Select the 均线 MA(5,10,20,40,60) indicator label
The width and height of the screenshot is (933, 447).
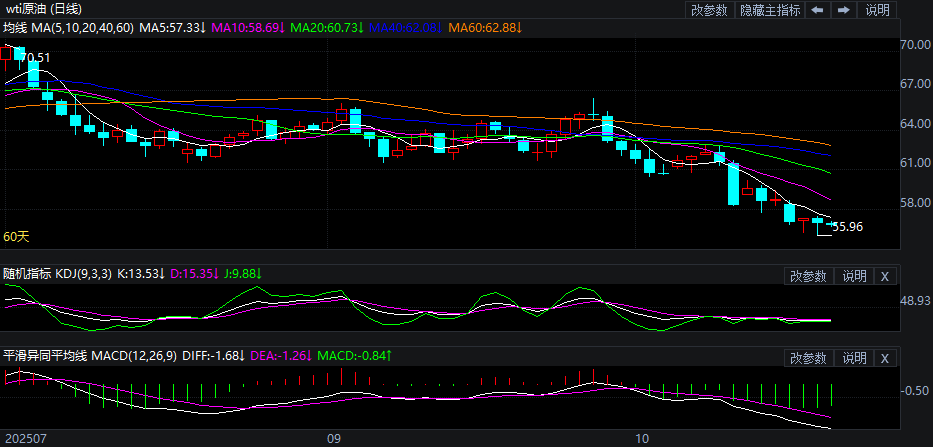tap(68, 27)
